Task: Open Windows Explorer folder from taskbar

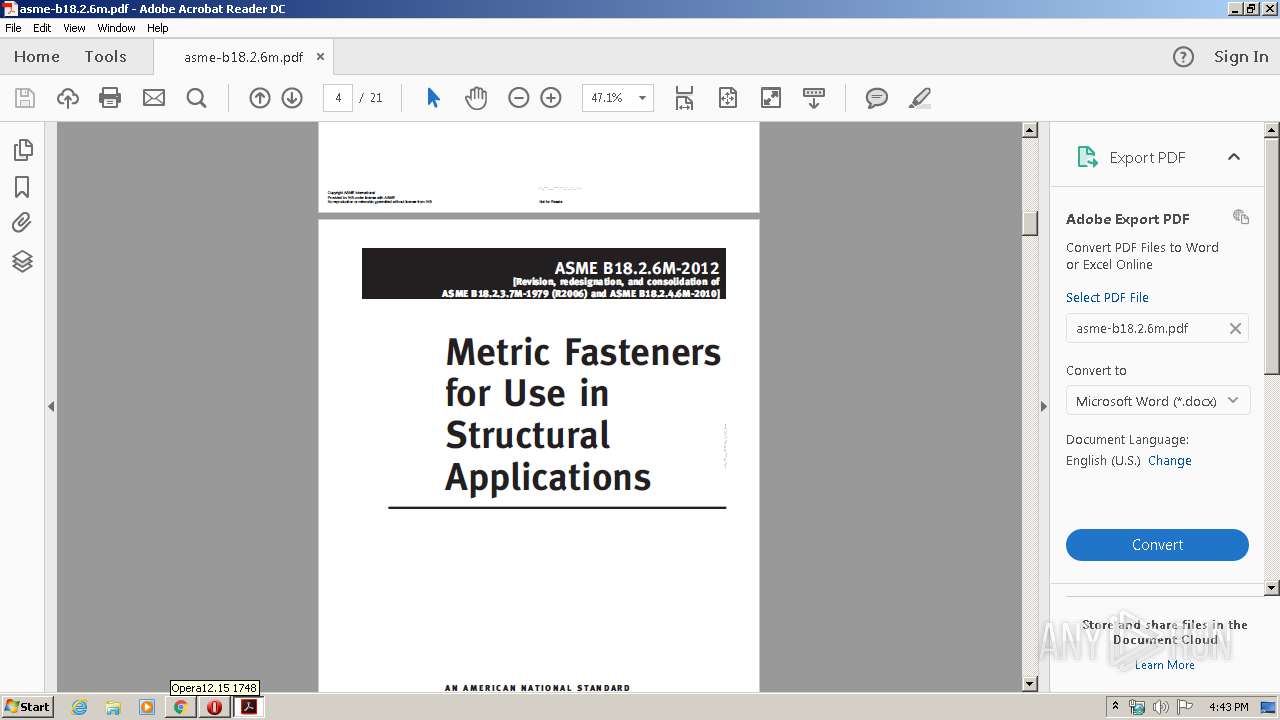Action: (113, 707)
